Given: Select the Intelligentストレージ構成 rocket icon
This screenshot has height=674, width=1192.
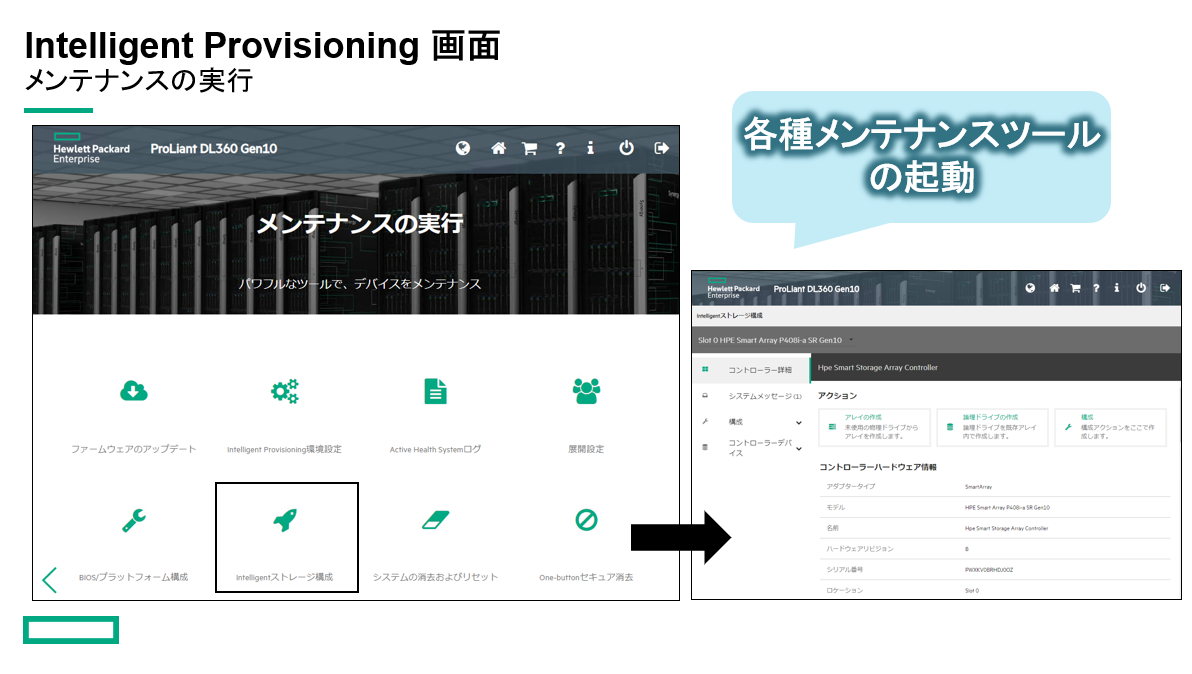Looking at the screenshot, I should [287, 520].
